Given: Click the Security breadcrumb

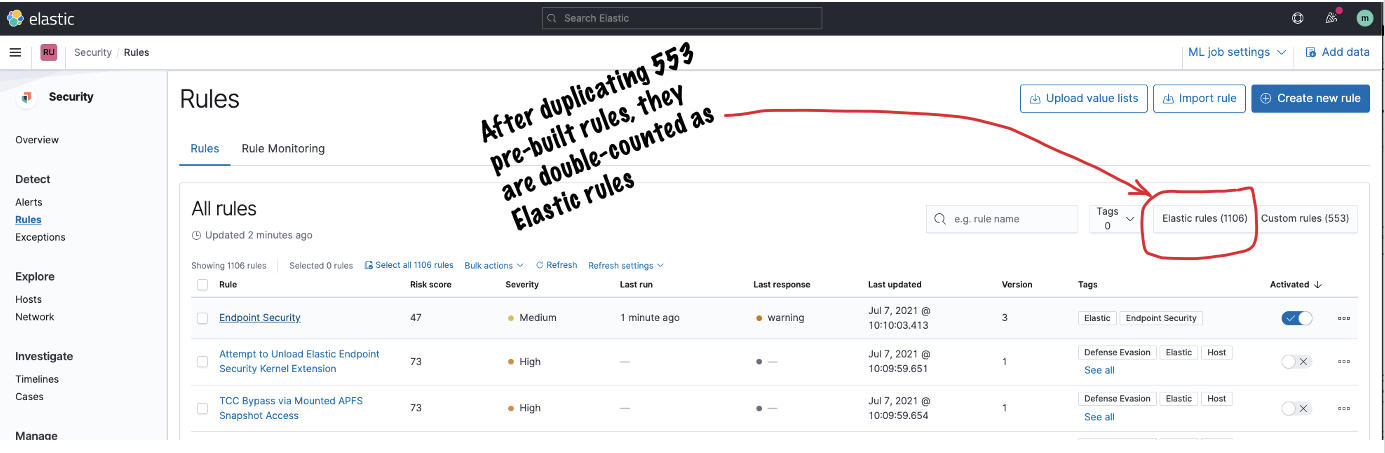Looking at the screenshot, I should pyautogui.click(x=93, y=53).
